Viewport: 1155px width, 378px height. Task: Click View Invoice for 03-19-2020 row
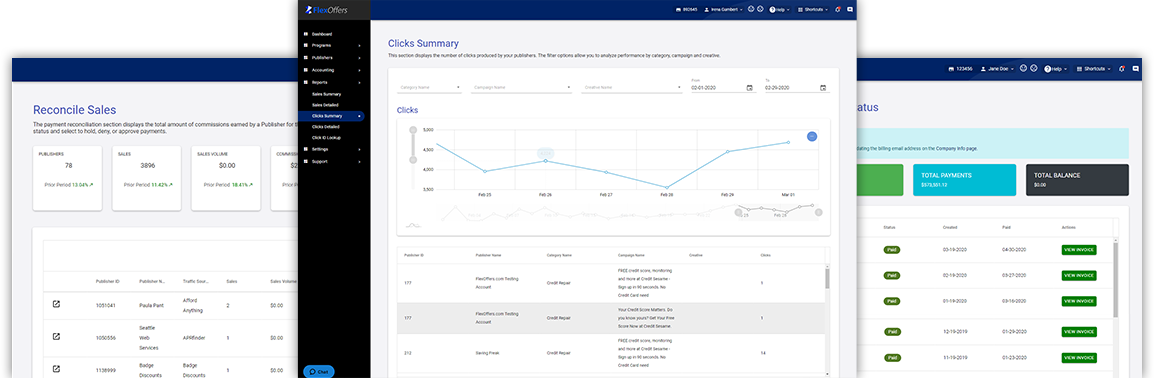click(1079, 250)
